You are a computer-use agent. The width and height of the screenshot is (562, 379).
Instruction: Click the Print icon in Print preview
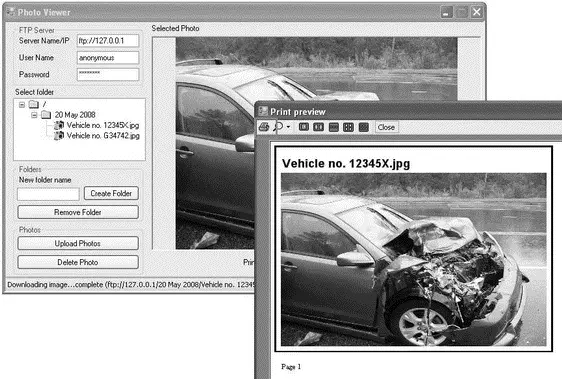(264, 127)
